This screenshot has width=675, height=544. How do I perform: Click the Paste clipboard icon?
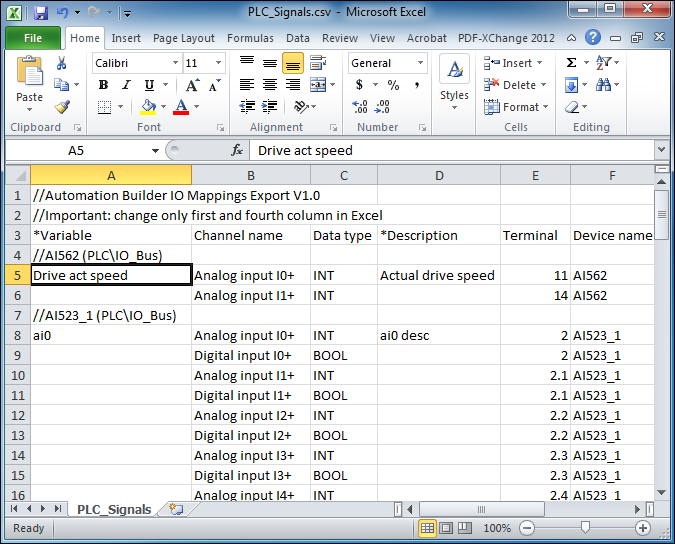click(x=30, y=70)
